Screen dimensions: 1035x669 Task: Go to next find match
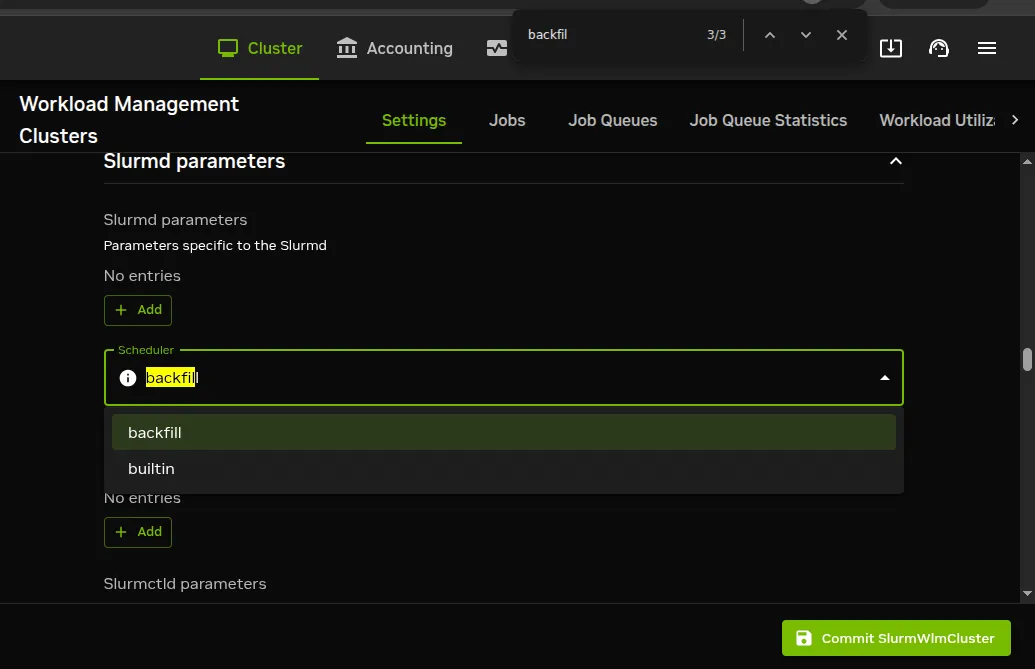[x=805, y=35]
